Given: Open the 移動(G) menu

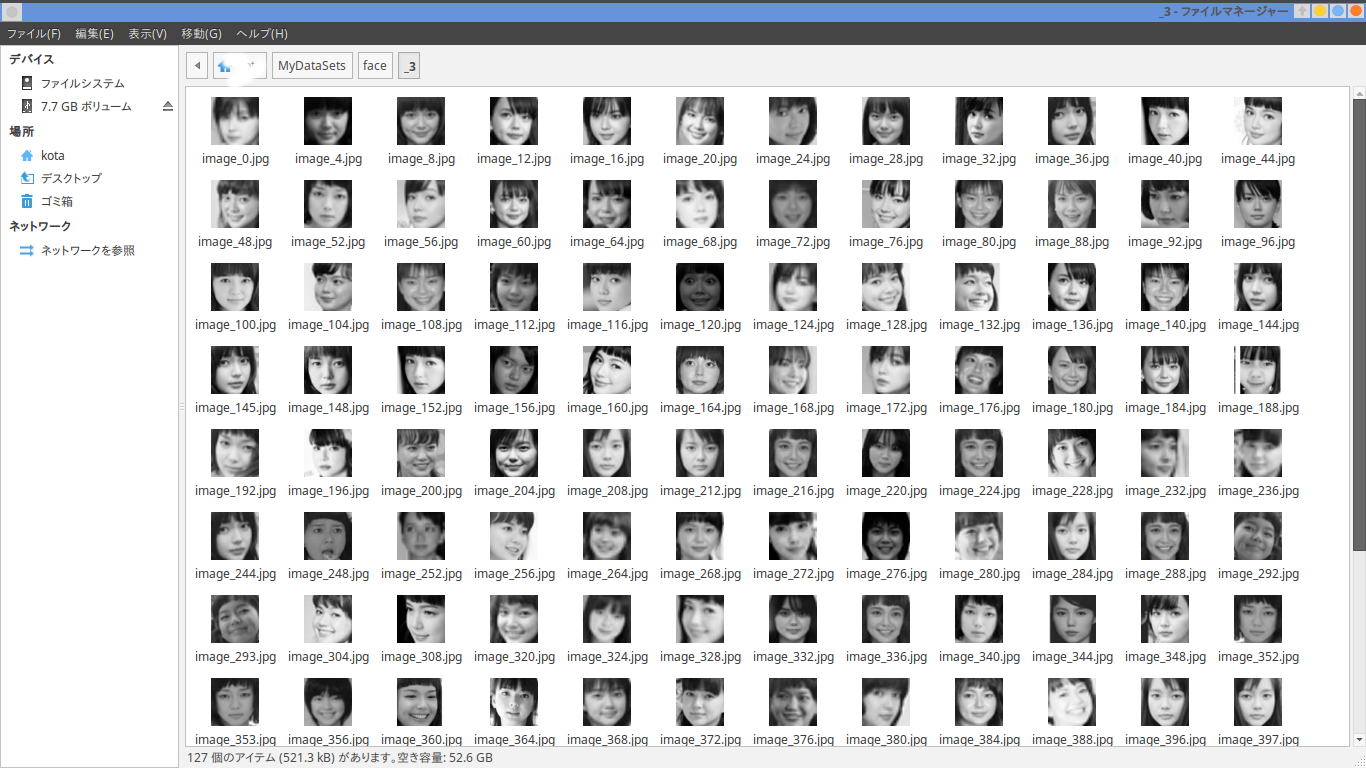Looking at the screenshot, I should tap(200, 33).
